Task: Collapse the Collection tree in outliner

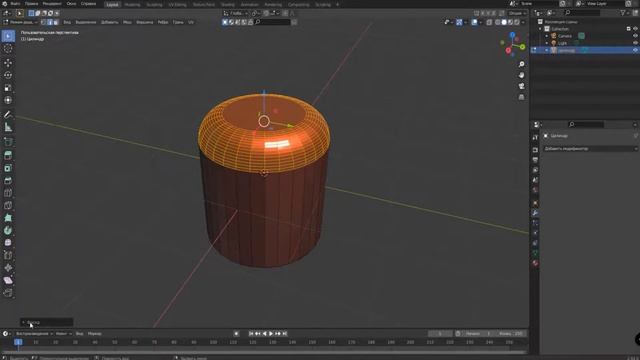Action: click(540, 29)
